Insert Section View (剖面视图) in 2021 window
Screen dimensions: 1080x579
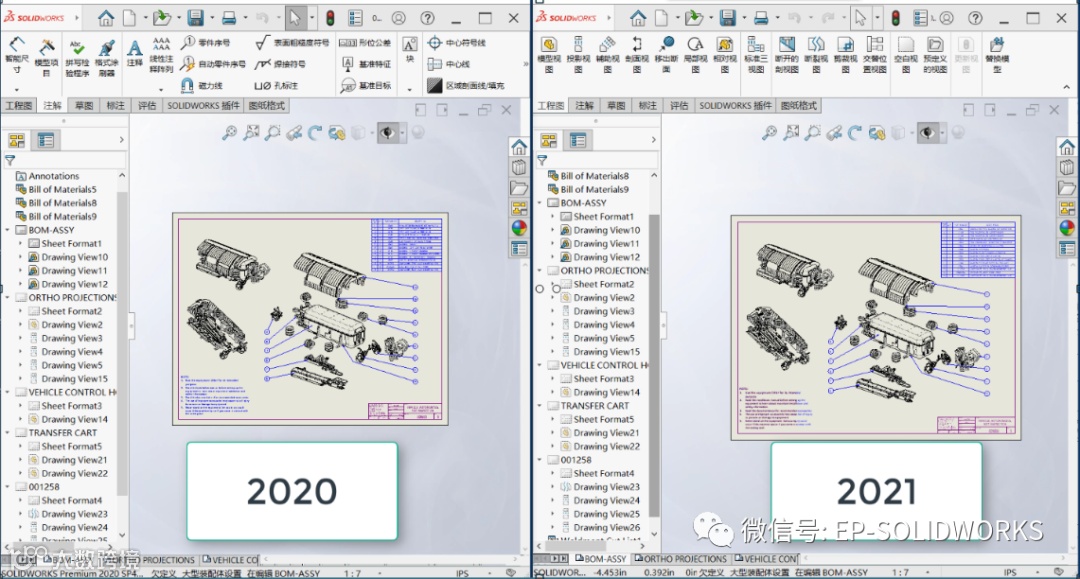click(x=636, y=55)
